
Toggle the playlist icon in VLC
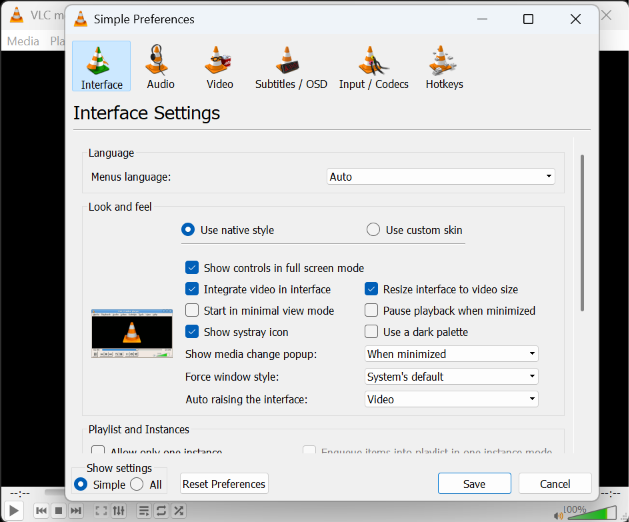[x=143, y=511]
